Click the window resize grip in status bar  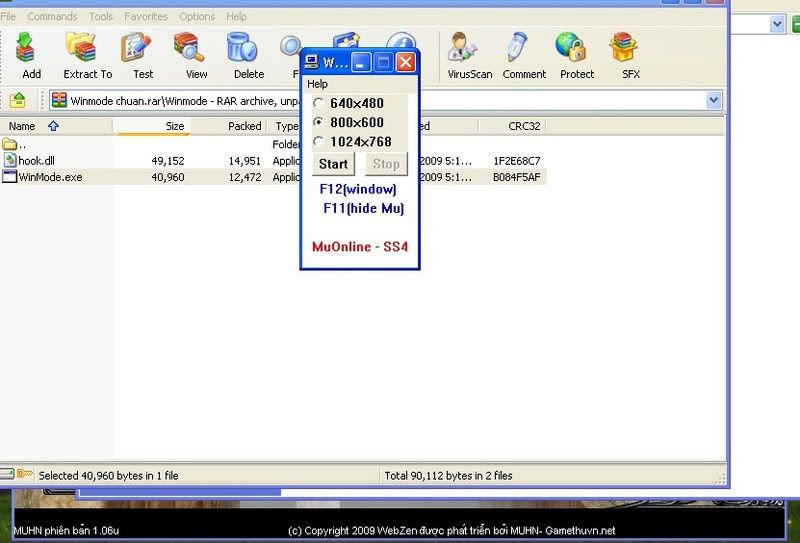click(720, 478)
